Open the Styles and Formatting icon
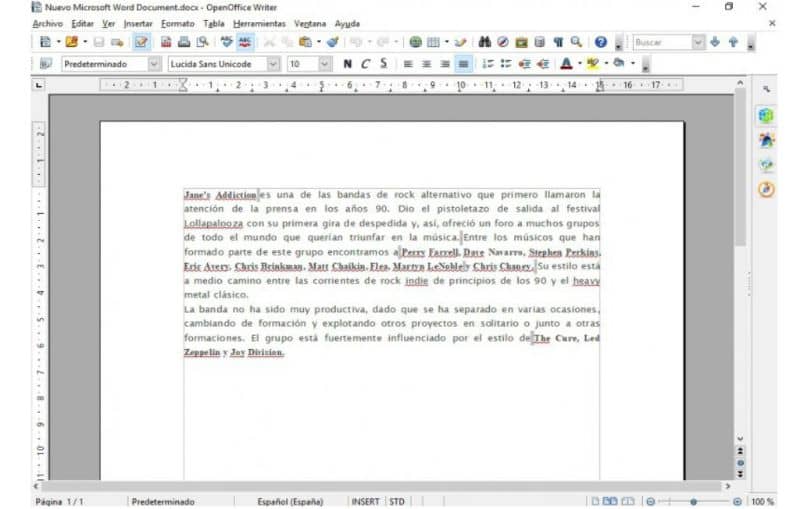Image resolution: width=800 pixels, height=509 pixels. pyautogui.click(x=45, y=64)
